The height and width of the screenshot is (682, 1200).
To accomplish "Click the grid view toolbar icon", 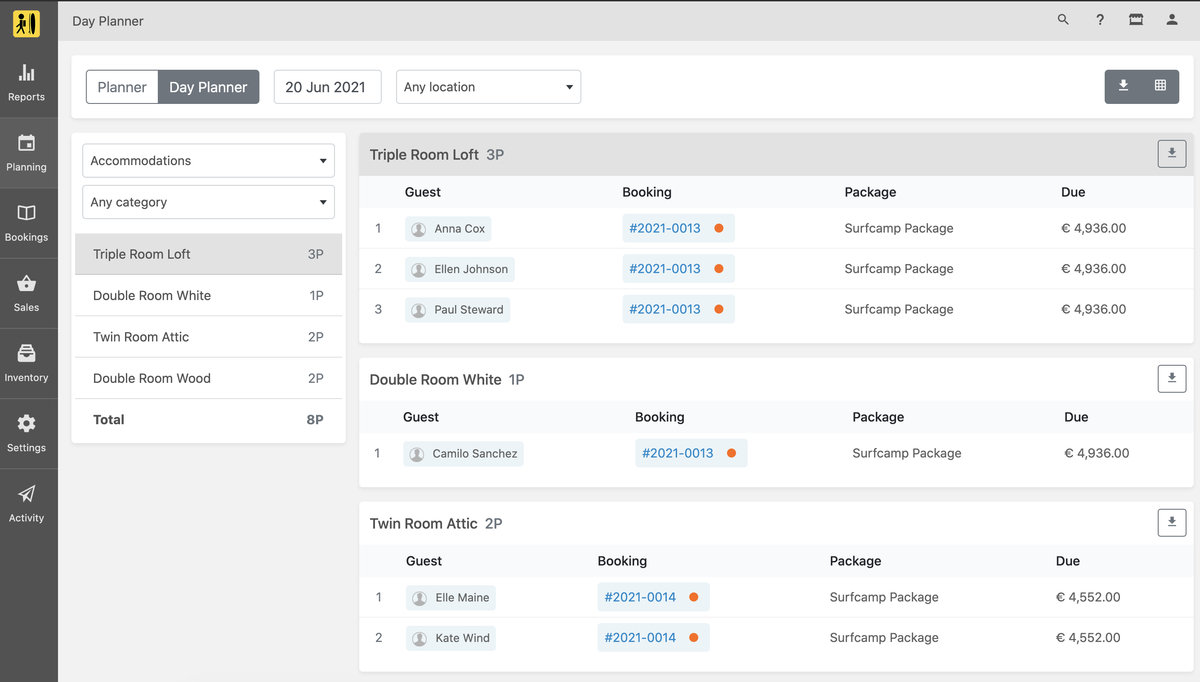I will 1160,86.
